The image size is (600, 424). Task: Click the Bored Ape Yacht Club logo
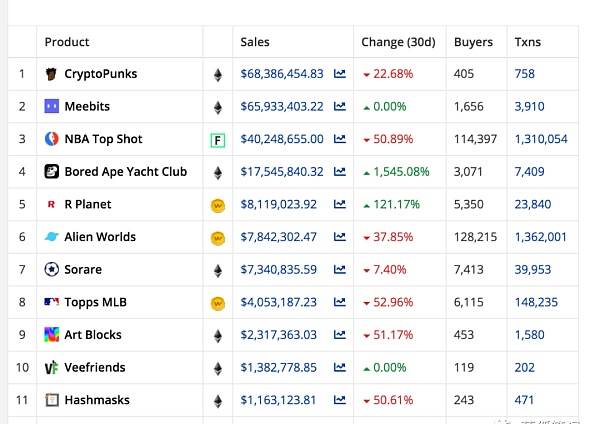coord(51,171)
